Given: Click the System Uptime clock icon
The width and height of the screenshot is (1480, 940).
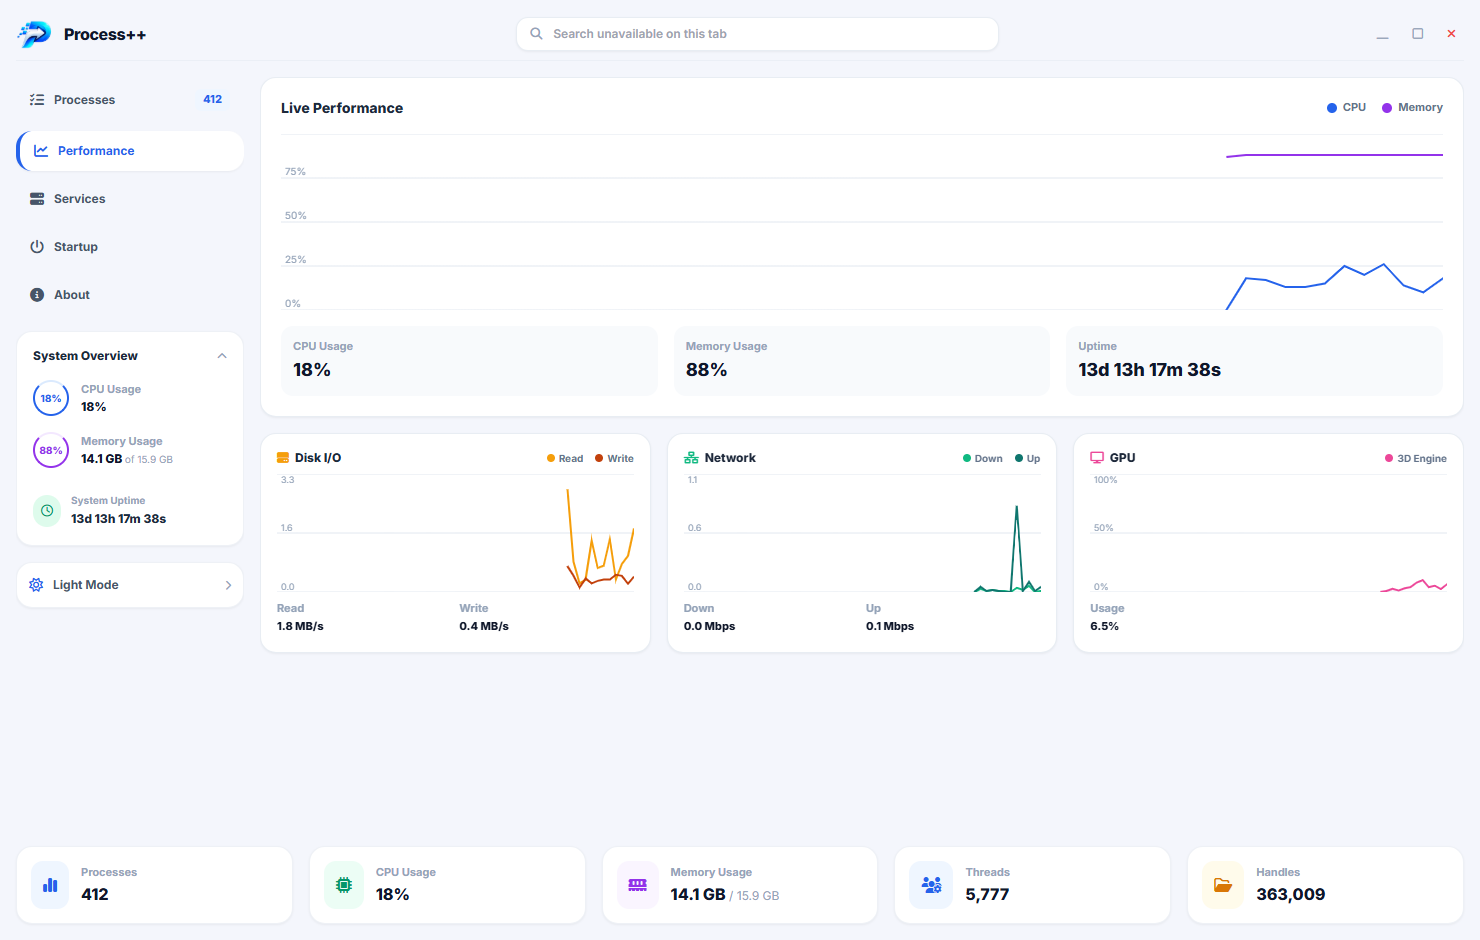Looking at the screenshot, I should (x=47, y=510).
